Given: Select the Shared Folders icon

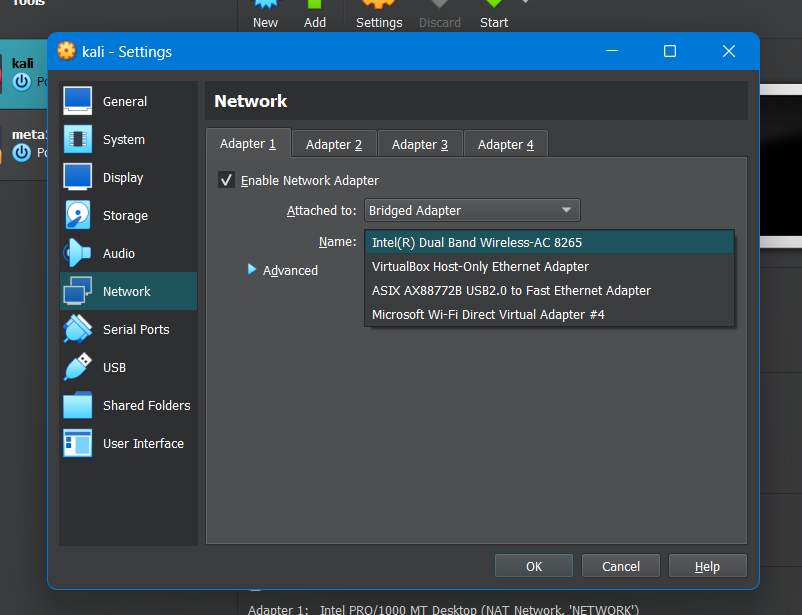Looking at the screenshot, I should [x=78, y=405].
